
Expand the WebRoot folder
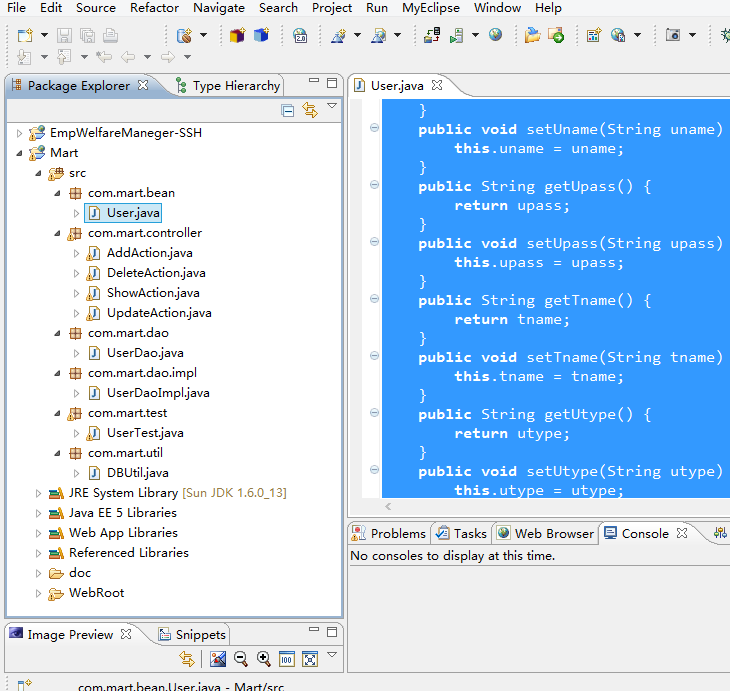pos(38,593)
